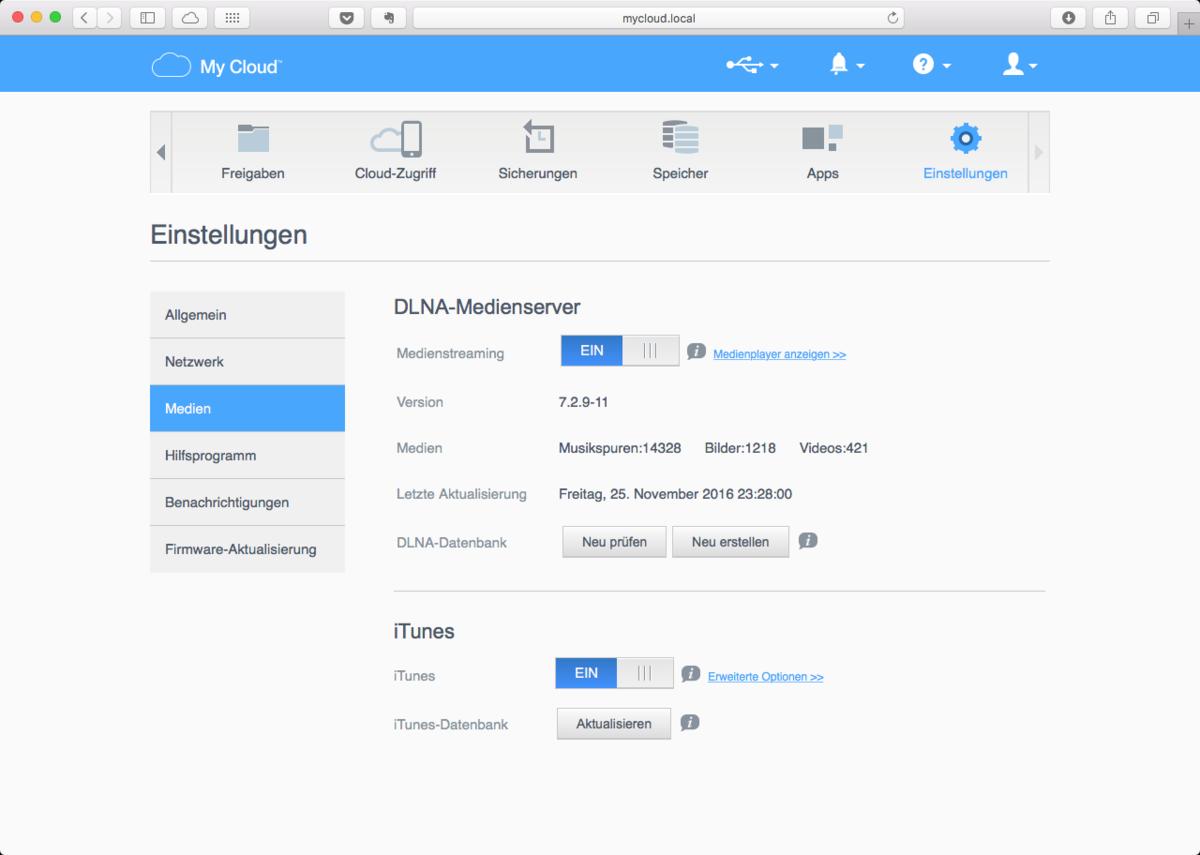Viewport: 1200px width, 855px height.
Task: Show info for iTunes-Datenbank
Action: (690, 722)
